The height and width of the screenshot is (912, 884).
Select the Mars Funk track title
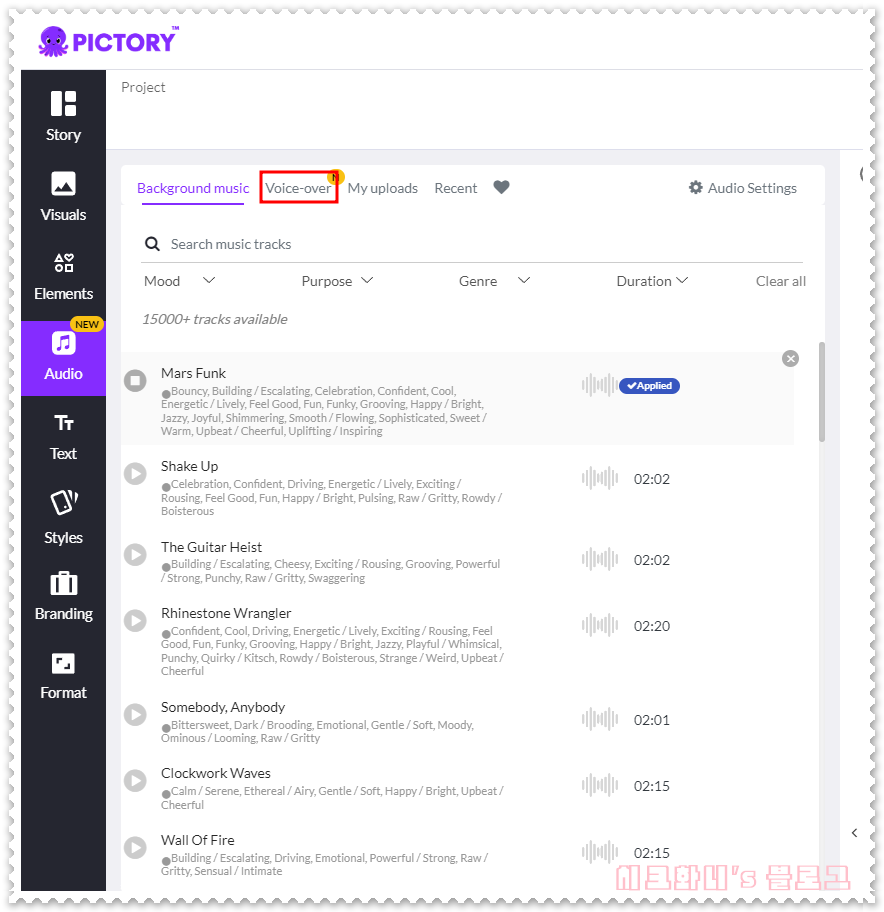(194, 373)
